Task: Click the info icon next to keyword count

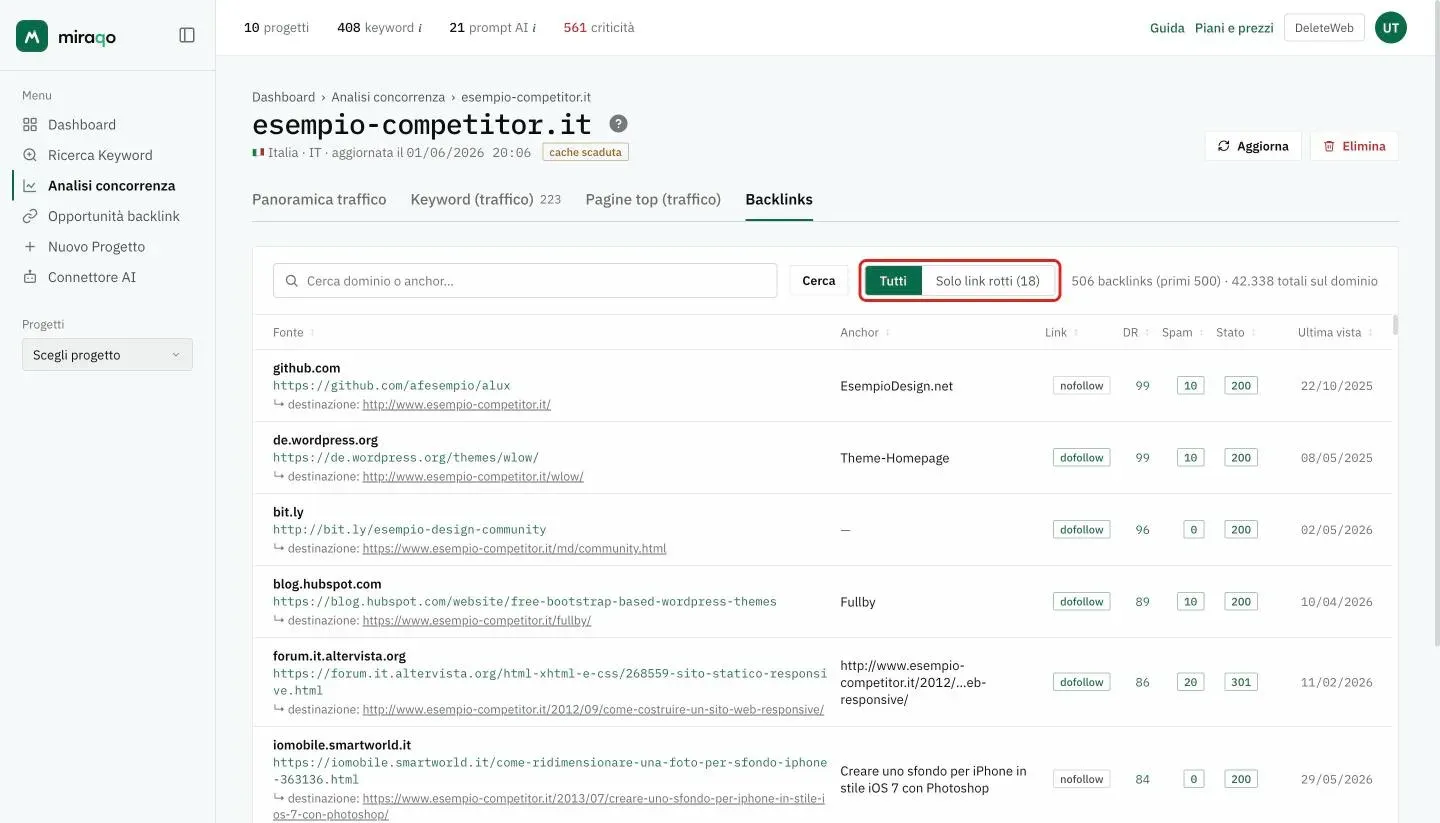Action: pos(420,28)
